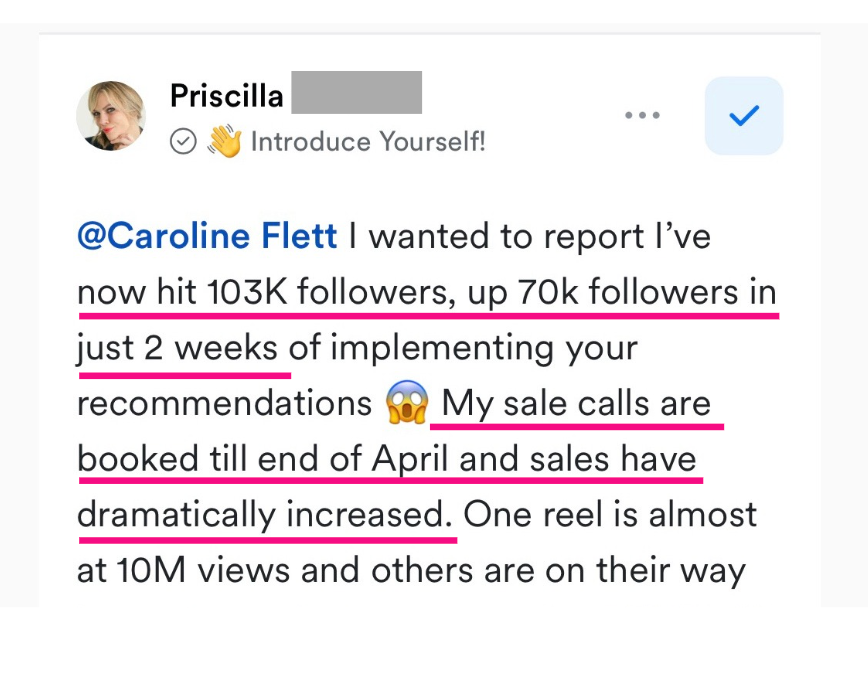Toggle the blue checkmark button
868x688 pixels.
point(743,115)
